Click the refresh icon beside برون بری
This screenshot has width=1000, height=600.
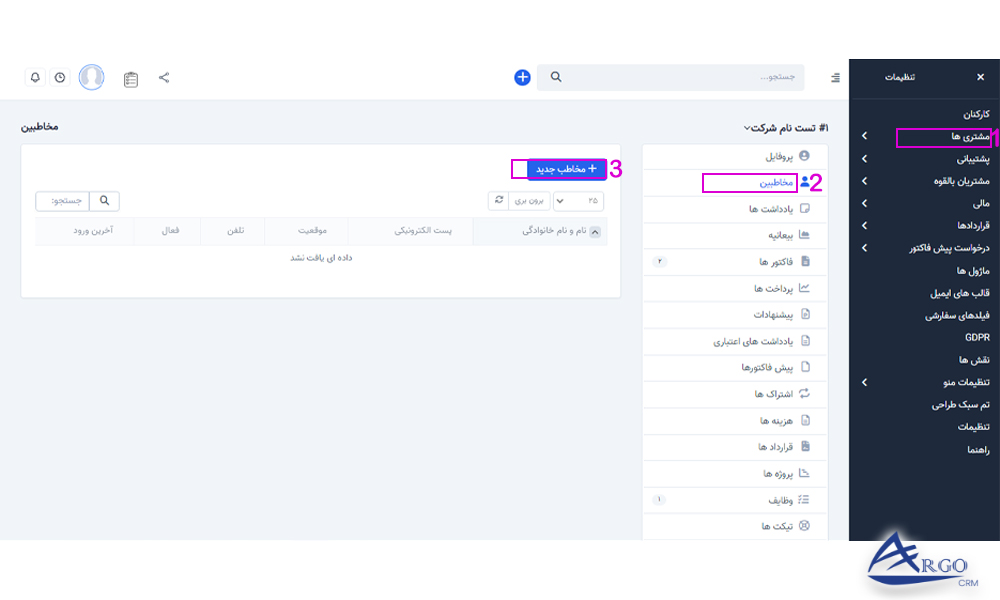tap(499, 201)
